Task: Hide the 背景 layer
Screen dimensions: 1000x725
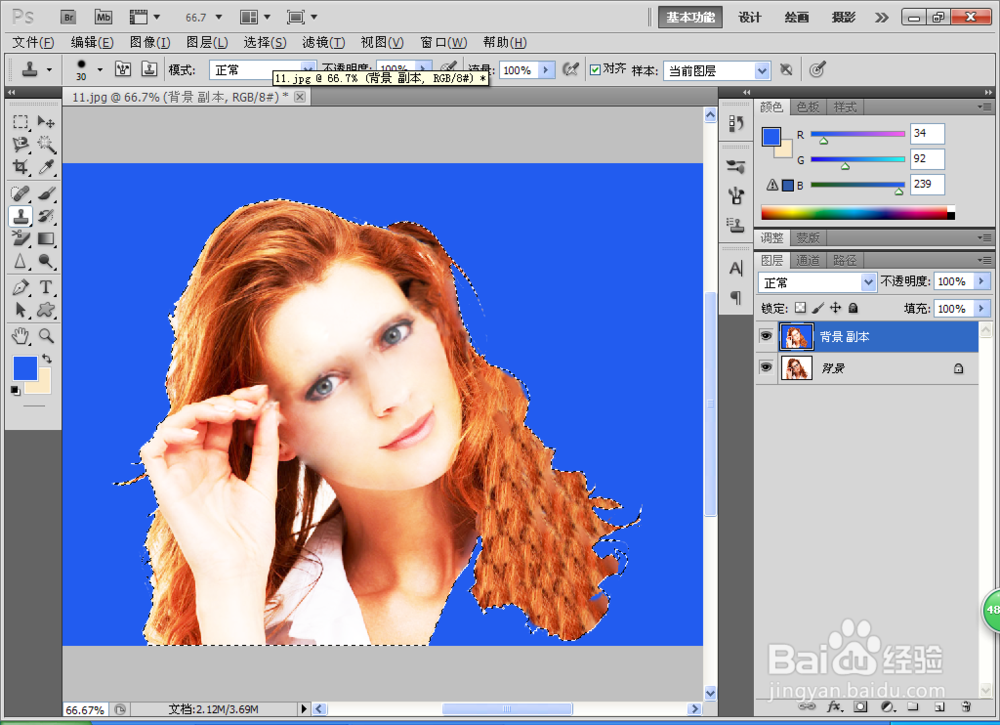Action: point(766,367)
